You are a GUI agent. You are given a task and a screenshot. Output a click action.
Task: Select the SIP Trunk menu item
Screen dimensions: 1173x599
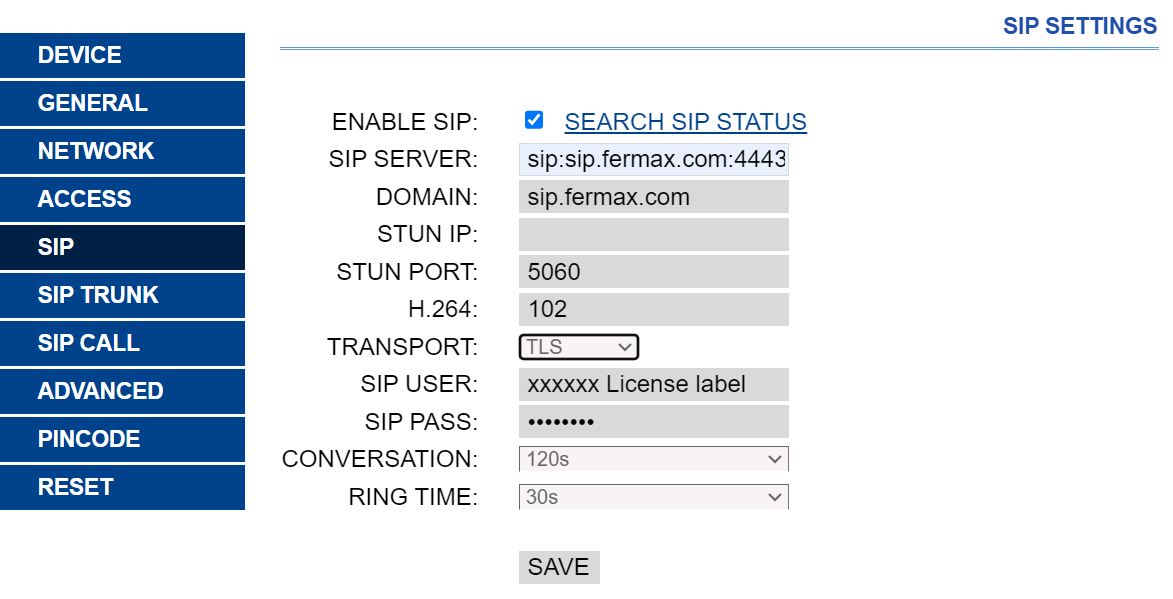(x=123, y=295)
